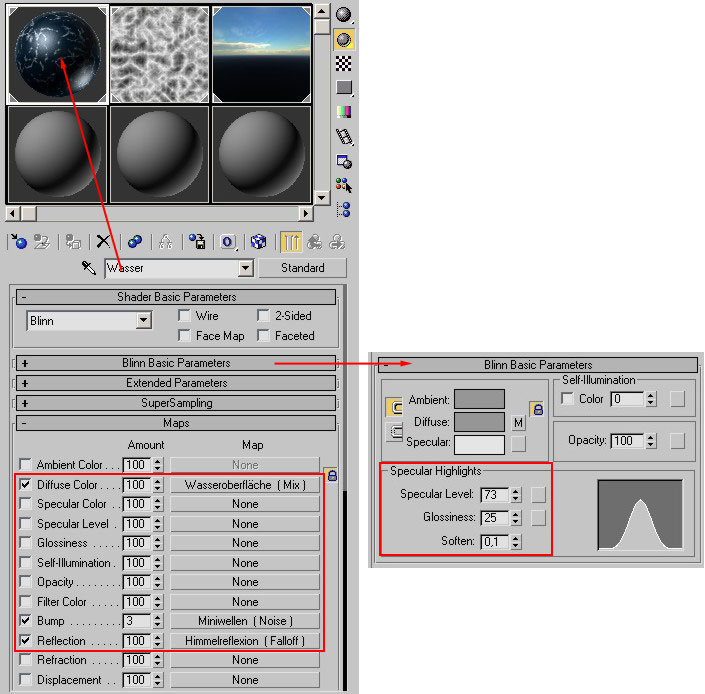Click the Get Material icon
Screen dimensions: 705x694
point(18,241)
